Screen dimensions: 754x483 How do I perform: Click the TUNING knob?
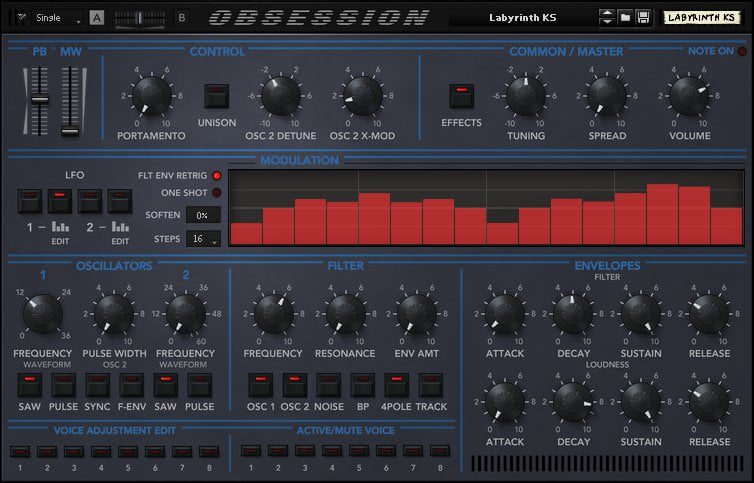(x=526, y=96)
